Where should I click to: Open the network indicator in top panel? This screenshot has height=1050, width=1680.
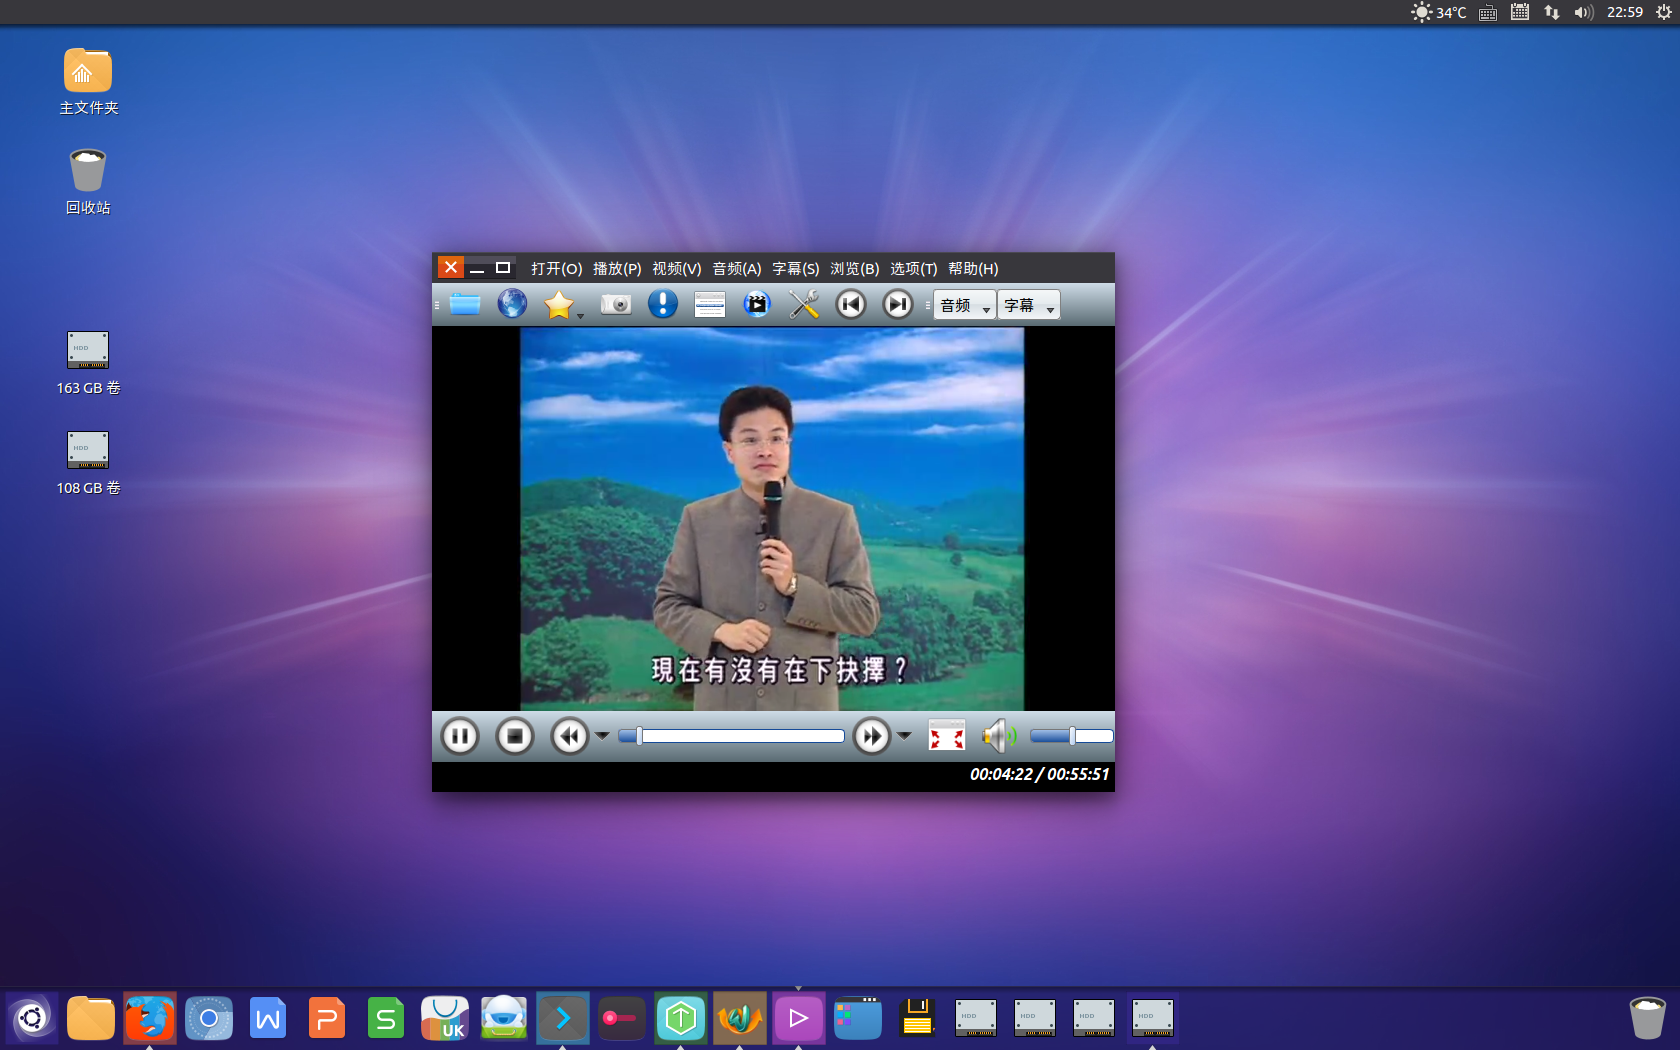(x=1552, y=12)
